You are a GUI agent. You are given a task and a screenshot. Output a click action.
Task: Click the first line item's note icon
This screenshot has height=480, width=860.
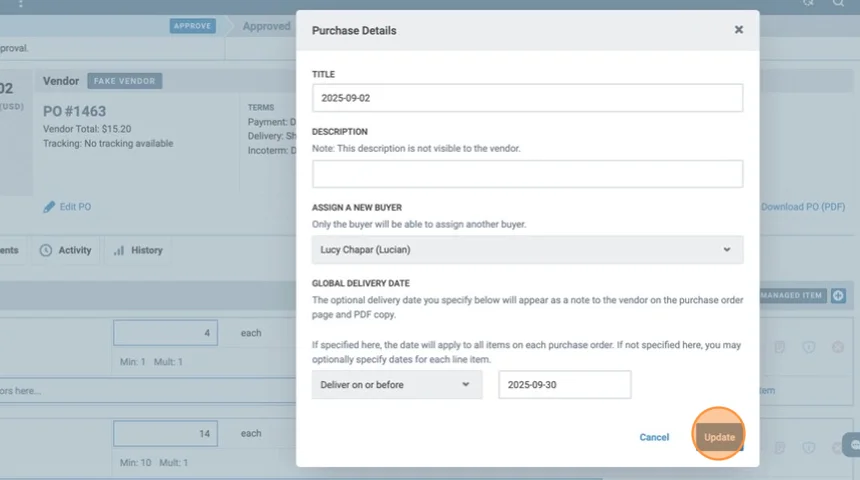click(x=780, y=347)
